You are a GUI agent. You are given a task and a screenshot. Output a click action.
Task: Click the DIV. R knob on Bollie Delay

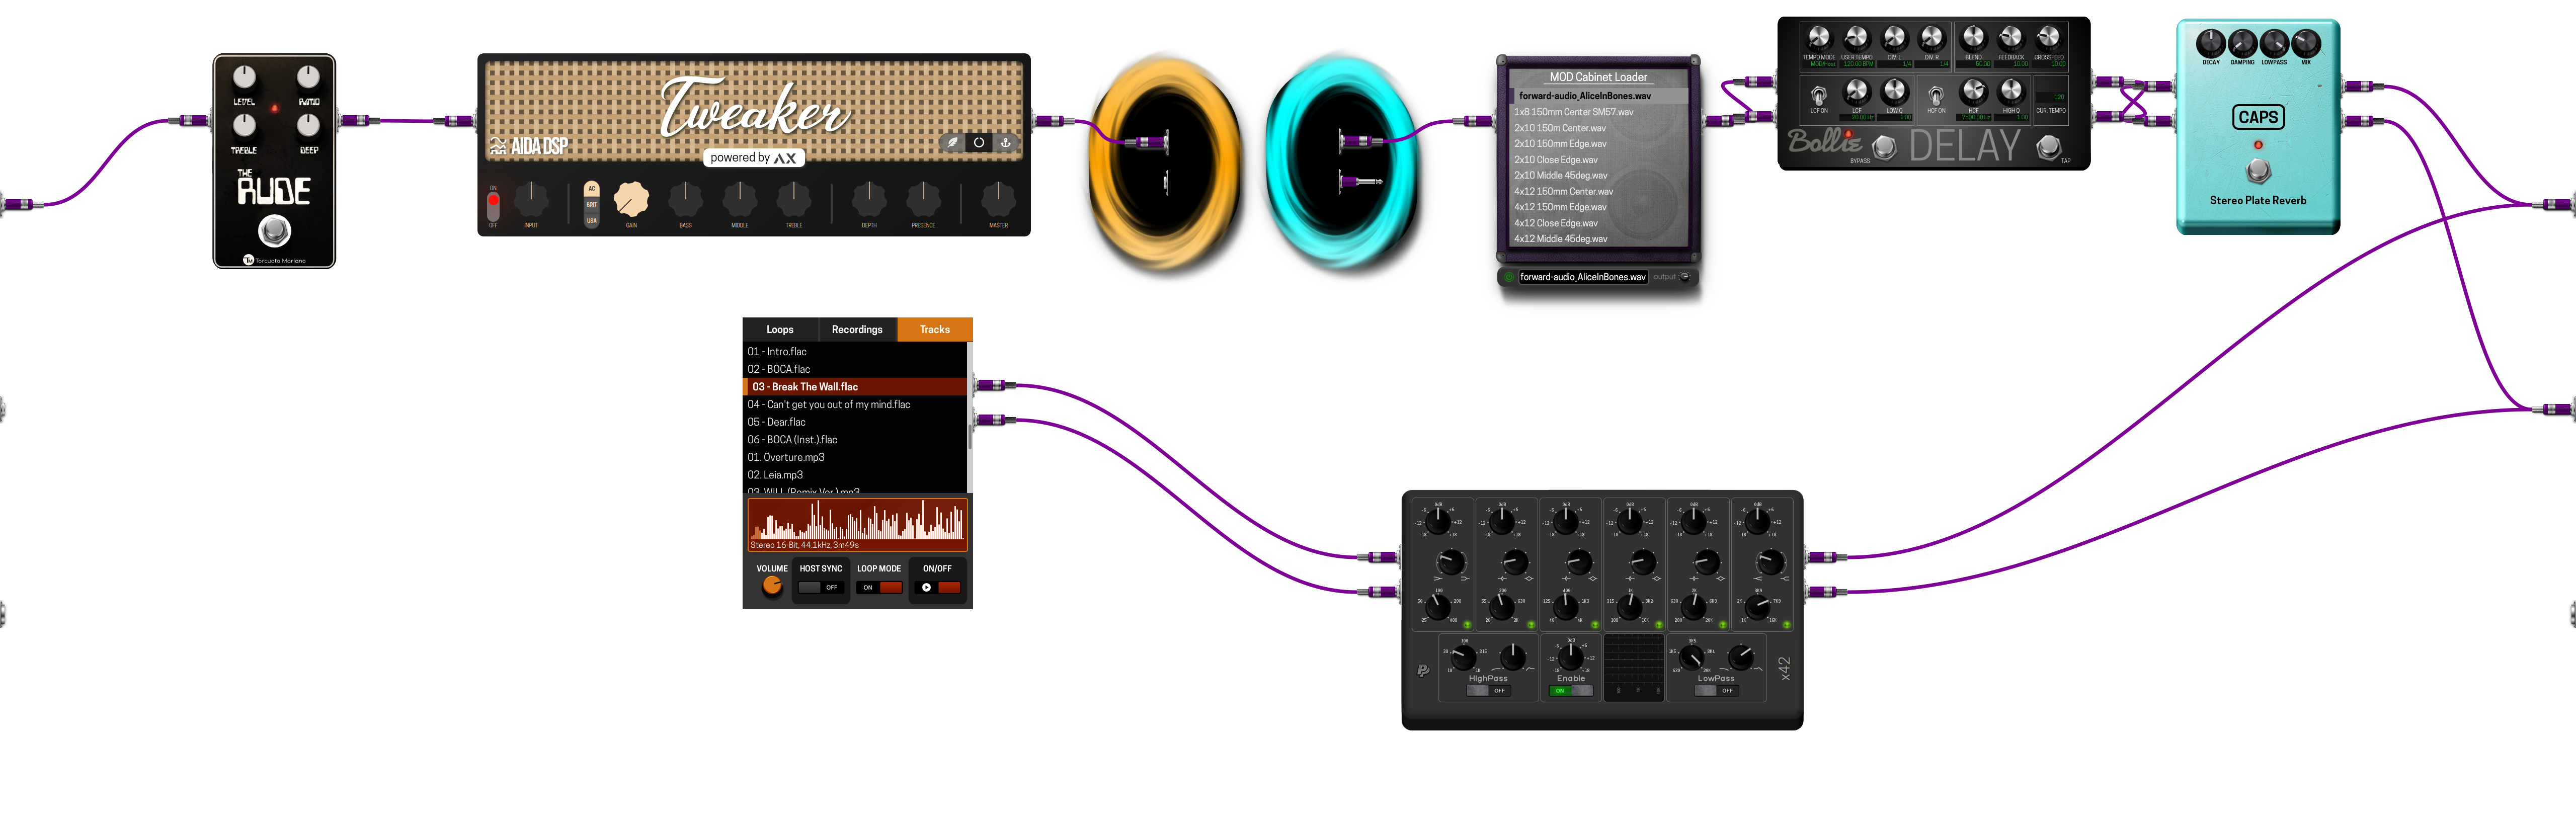pyautogui.click(x=1931, y=38)
